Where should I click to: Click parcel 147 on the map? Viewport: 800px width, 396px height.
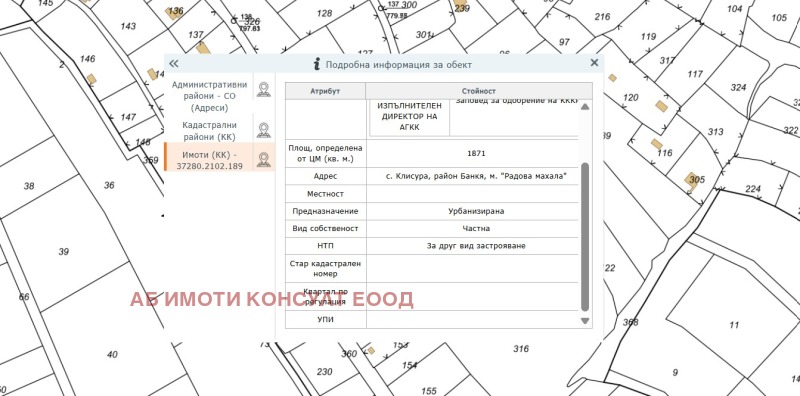point(128,117)
